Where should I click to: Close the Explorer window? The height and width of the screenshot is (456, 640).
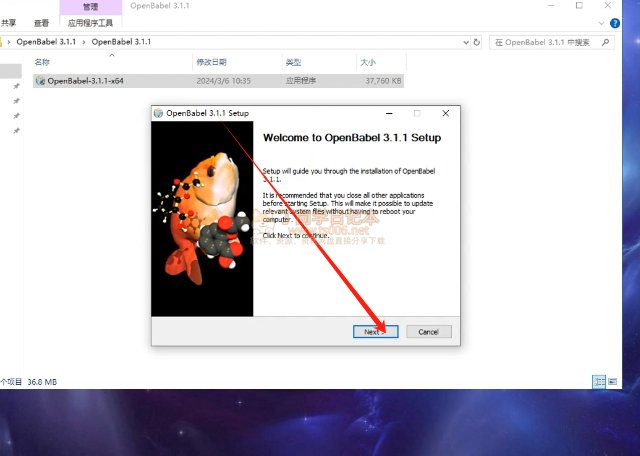coord(608,5)
